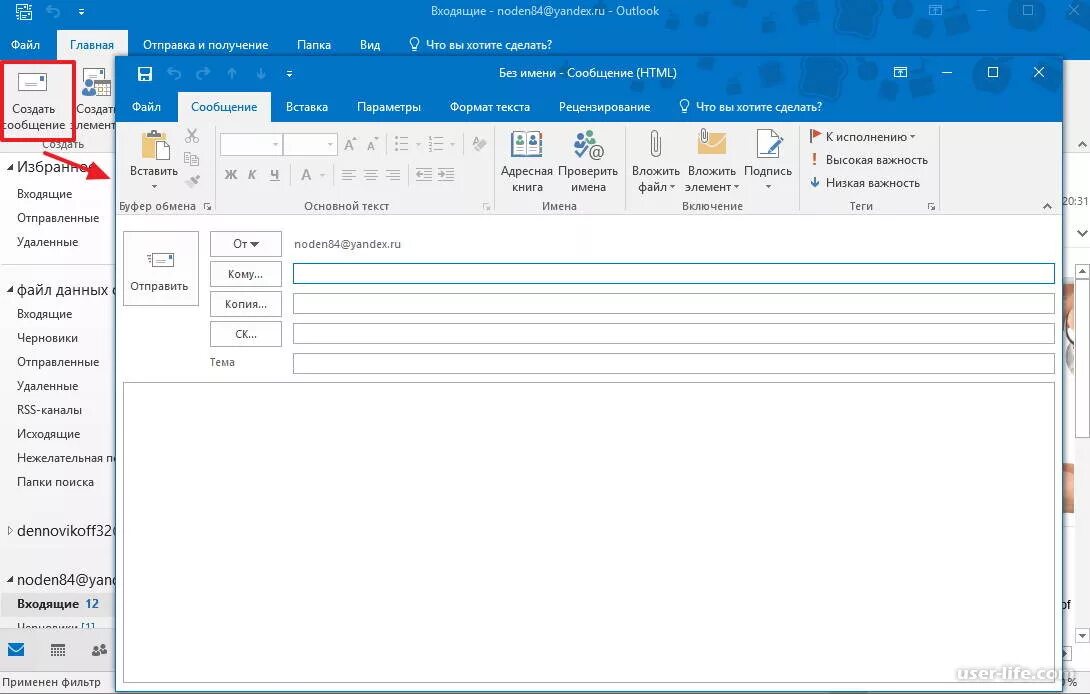Click into the Кому address field
Screen dimensions: 1090x694
point(674,273)
